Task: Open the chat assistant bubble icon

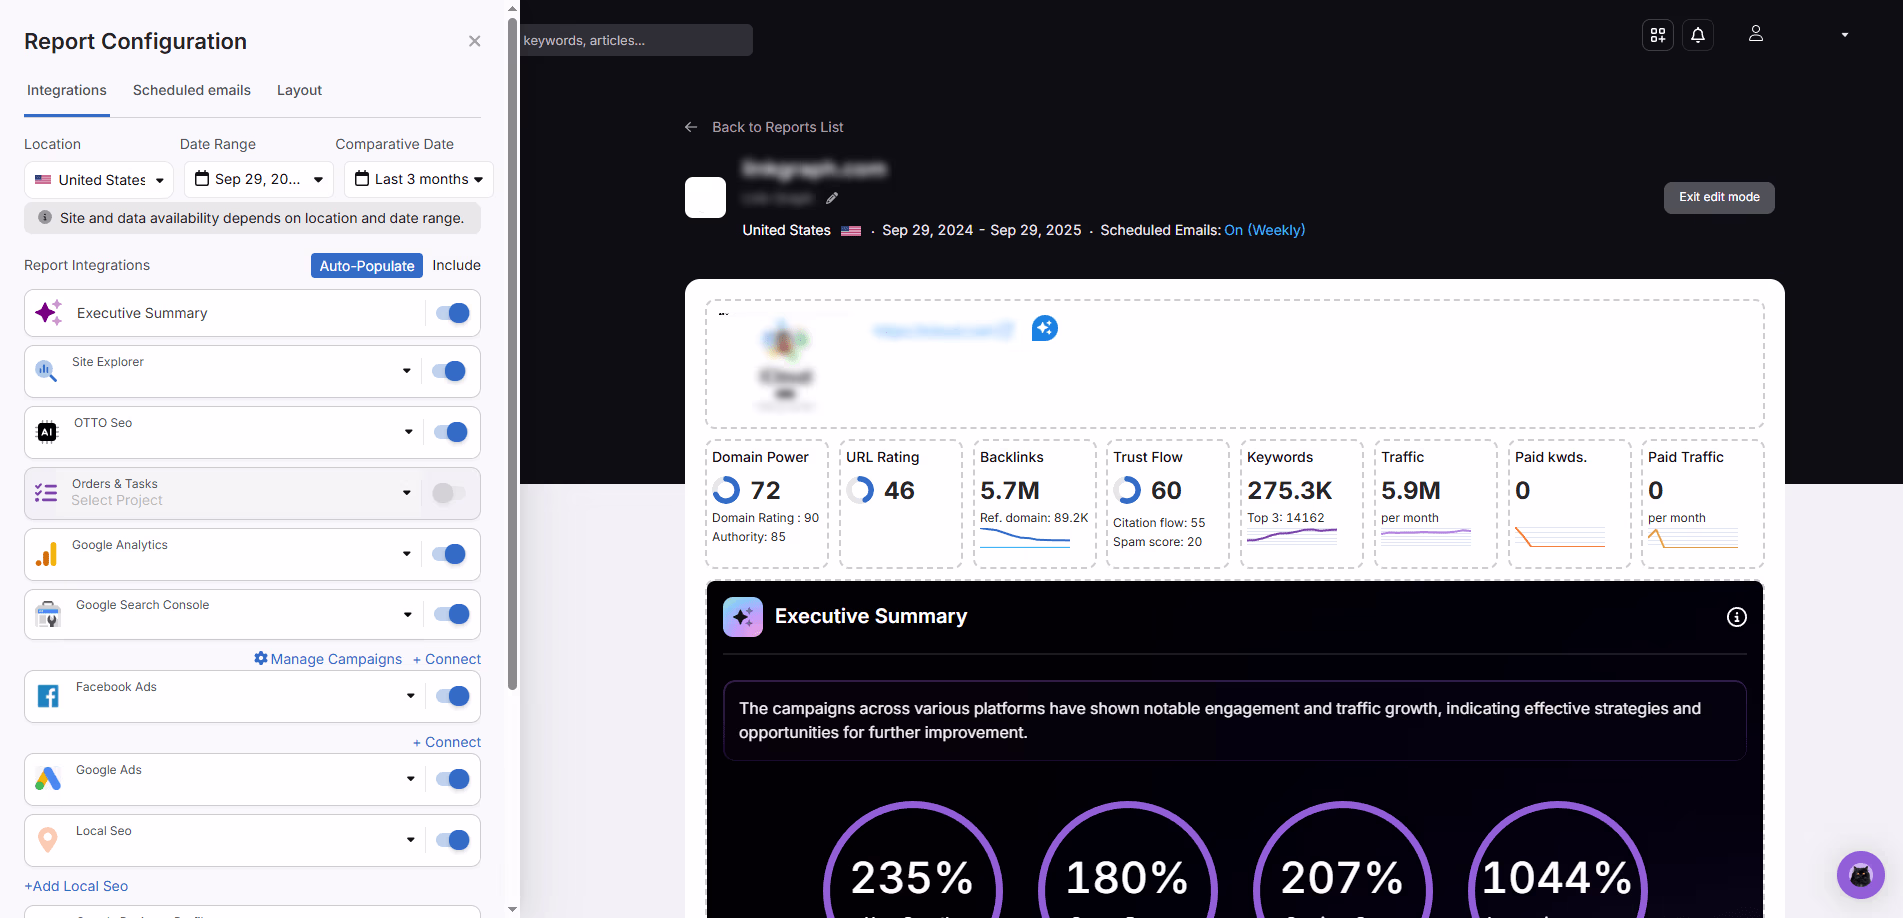Action: click(1860, 875)
